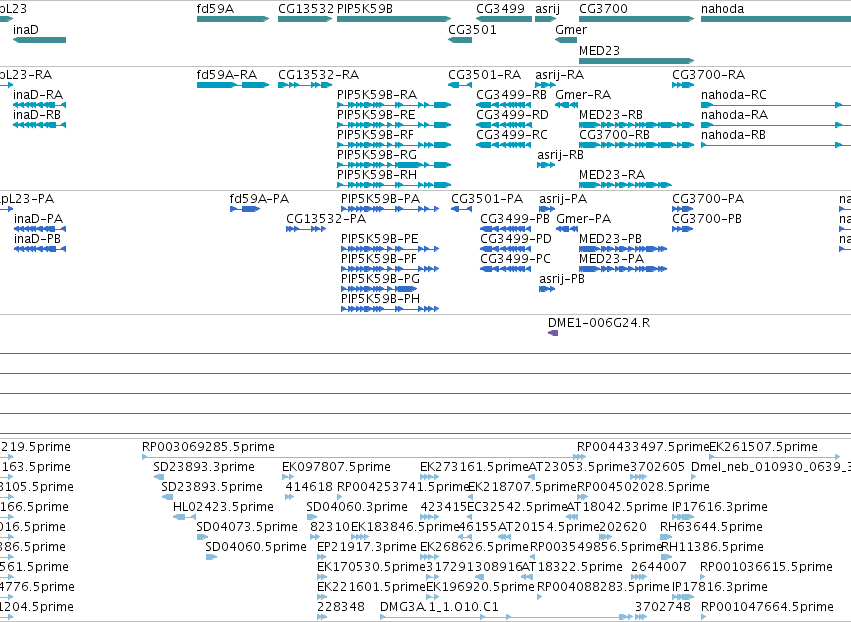Click protein MED23-PA
The image size is (851, 622).
tap(623, 269)
